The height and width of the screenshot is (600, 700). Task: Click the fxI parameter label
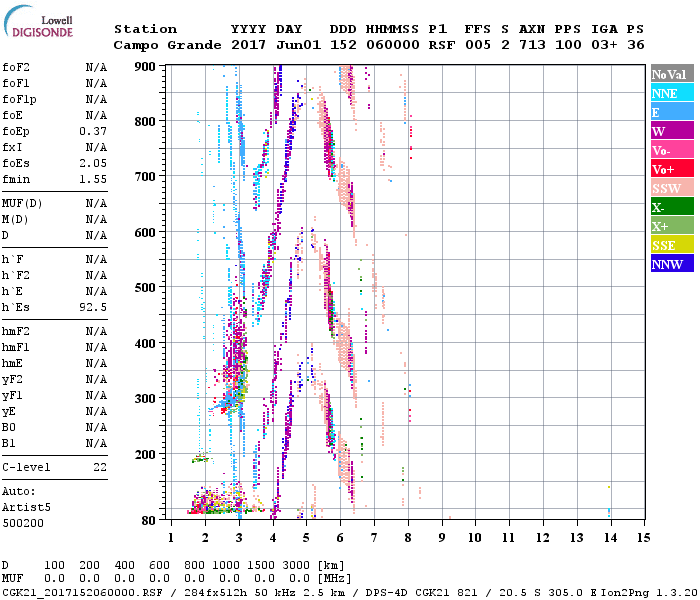click(12, 147)
